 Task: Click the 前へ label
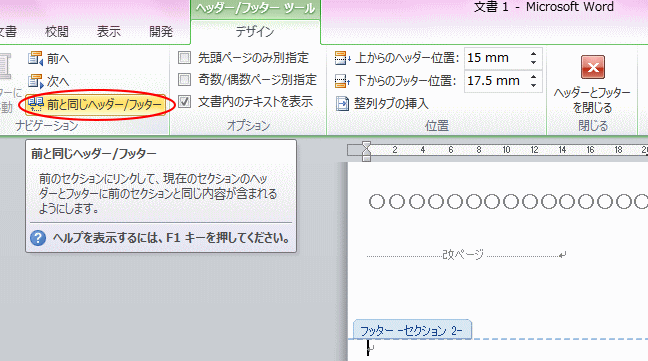[58, 59]
